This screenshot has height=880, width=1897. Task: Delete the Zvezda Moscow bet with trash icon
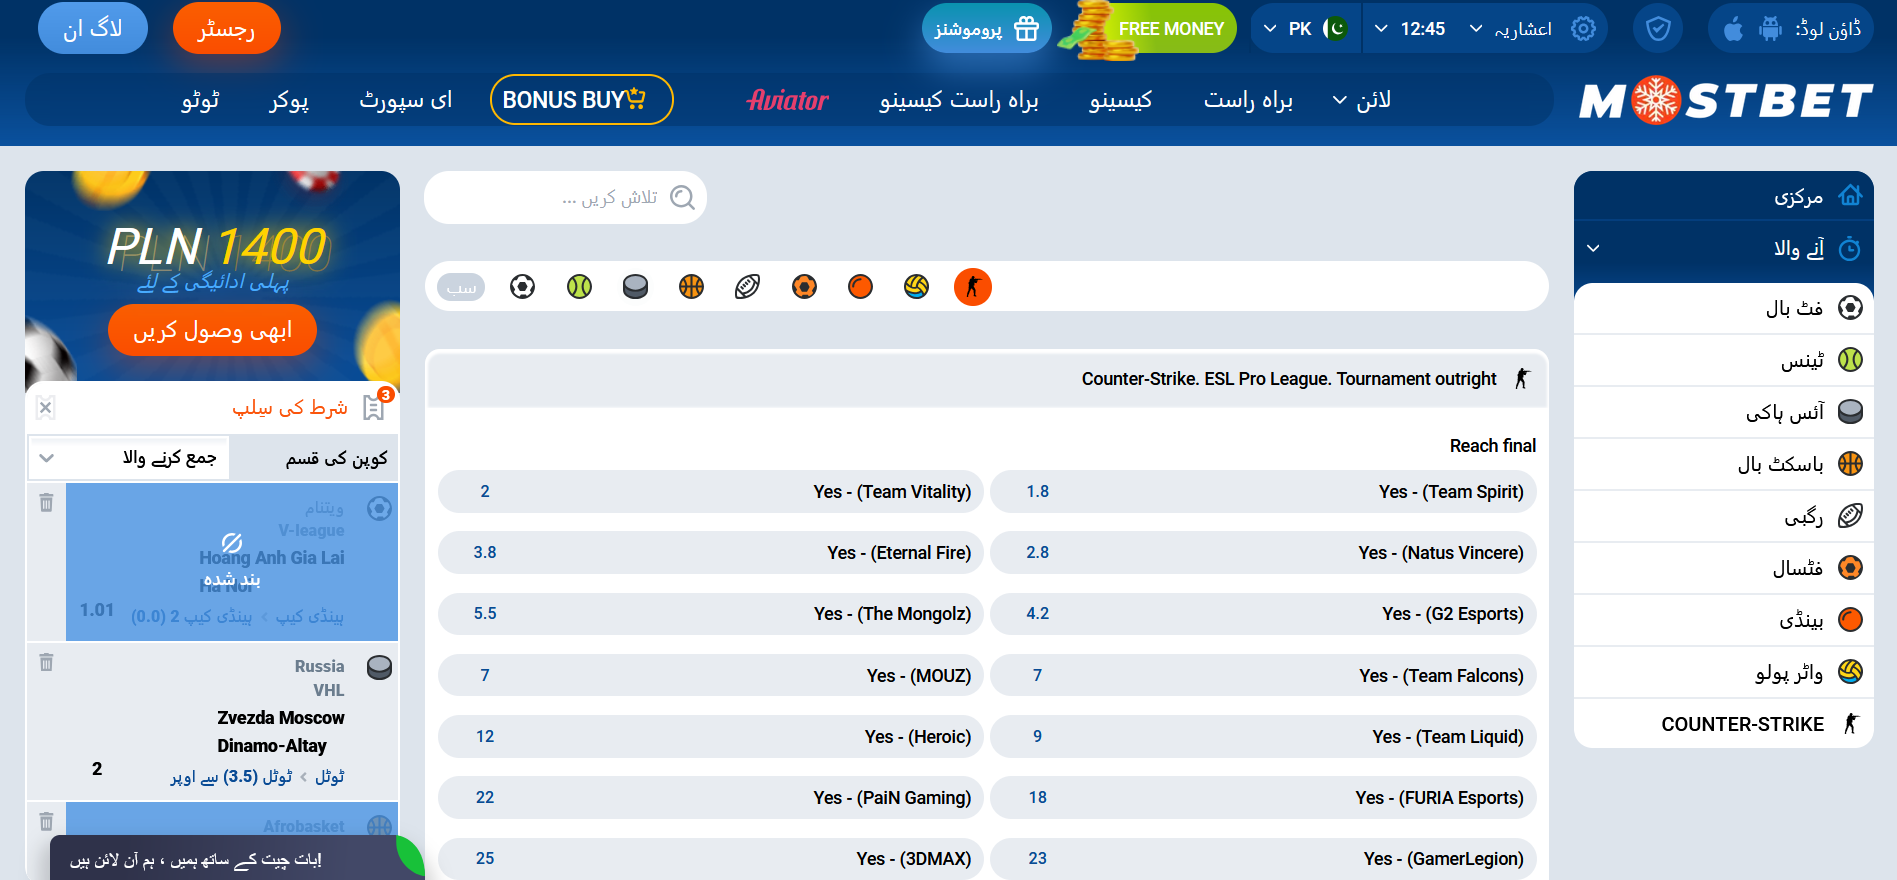[46, 662]
